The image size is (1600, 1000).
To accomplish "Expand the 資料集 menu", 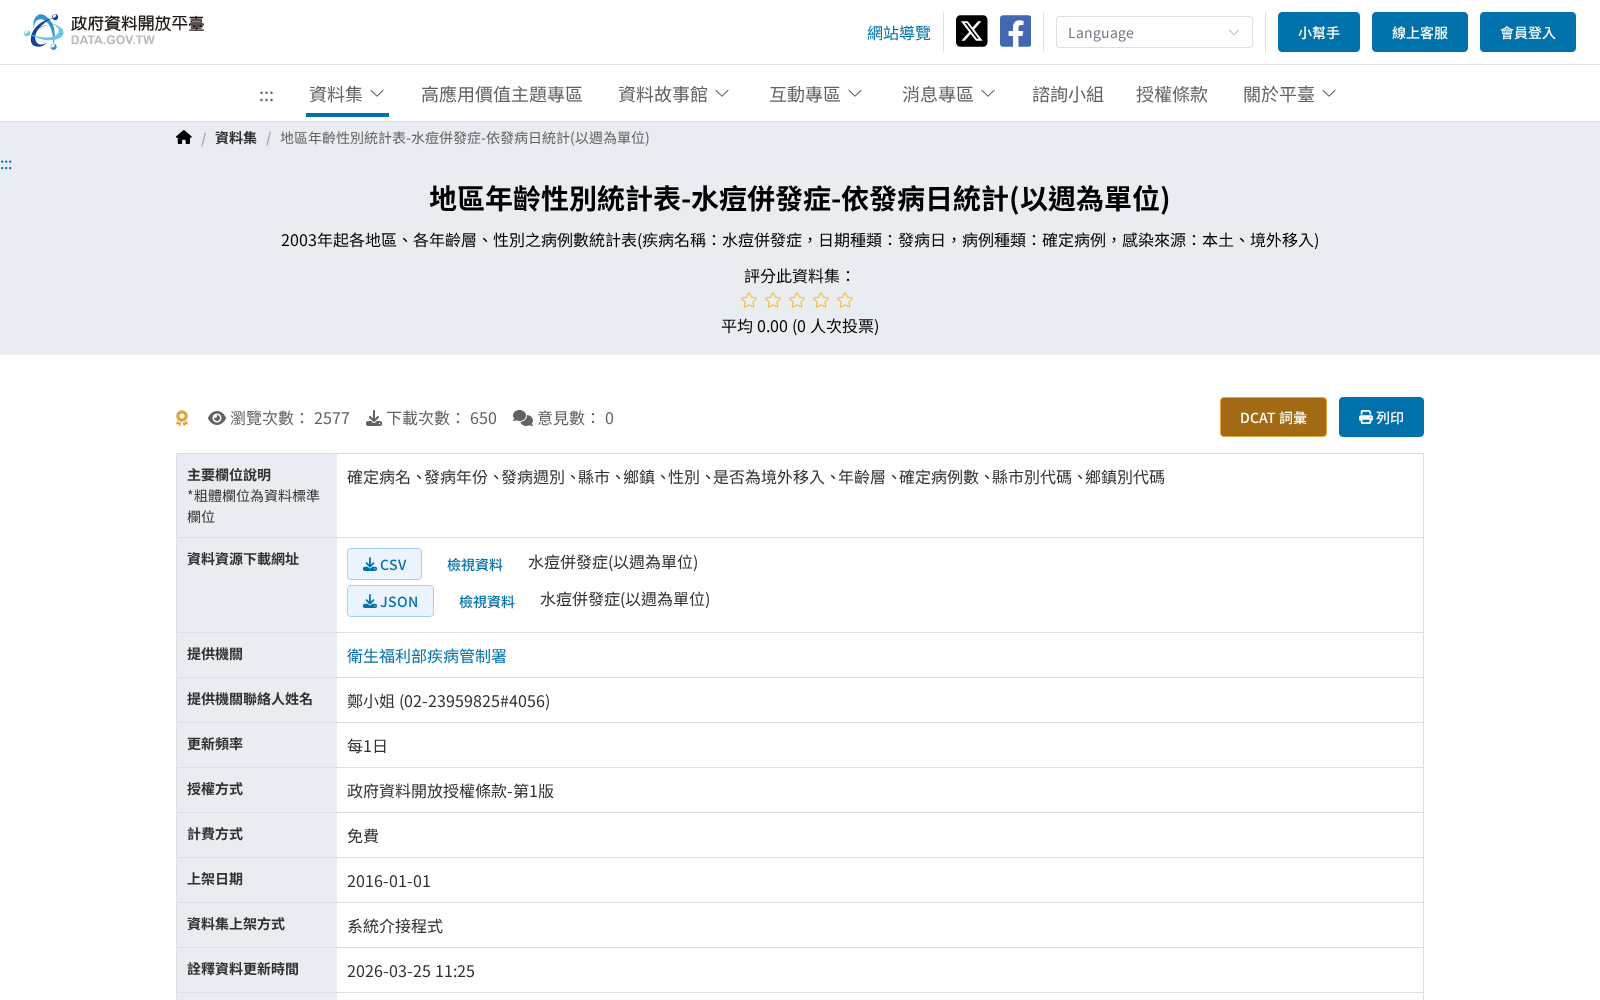I will 347,94.
